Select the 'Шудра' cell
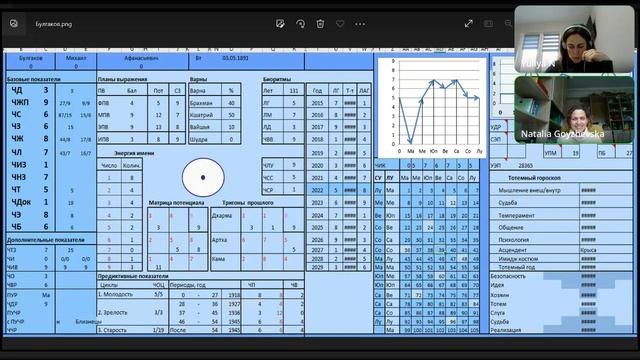 [206, 139]
